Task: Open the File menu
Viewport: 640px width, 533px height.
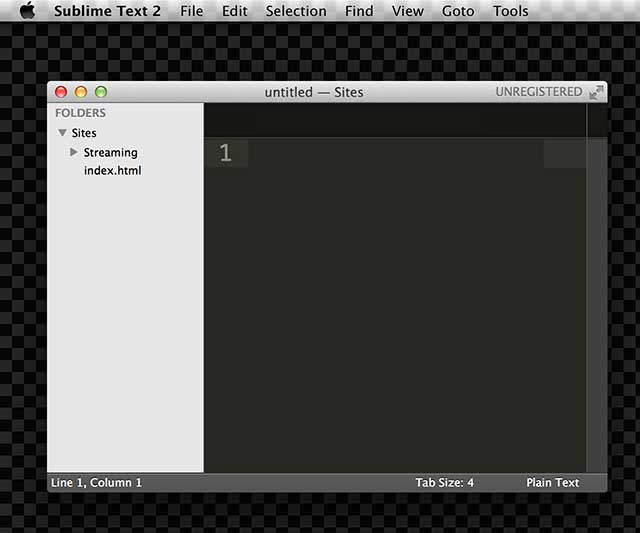Action: click(x=191, y=11)
